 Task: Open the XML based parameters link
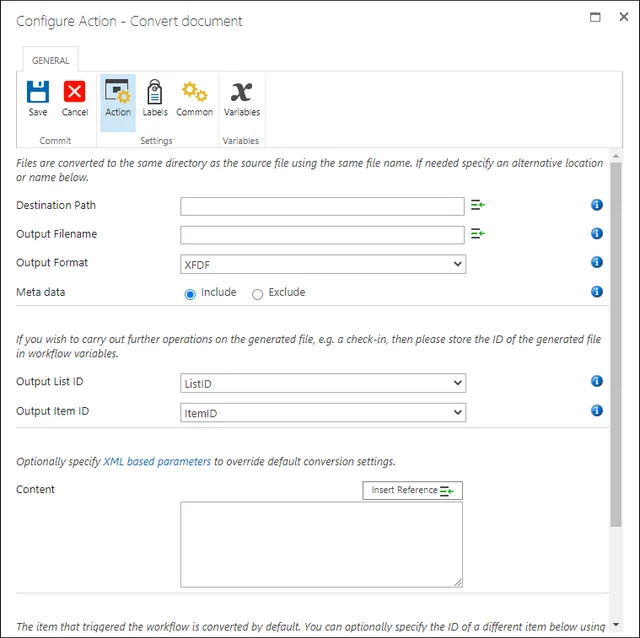point(157,461)
